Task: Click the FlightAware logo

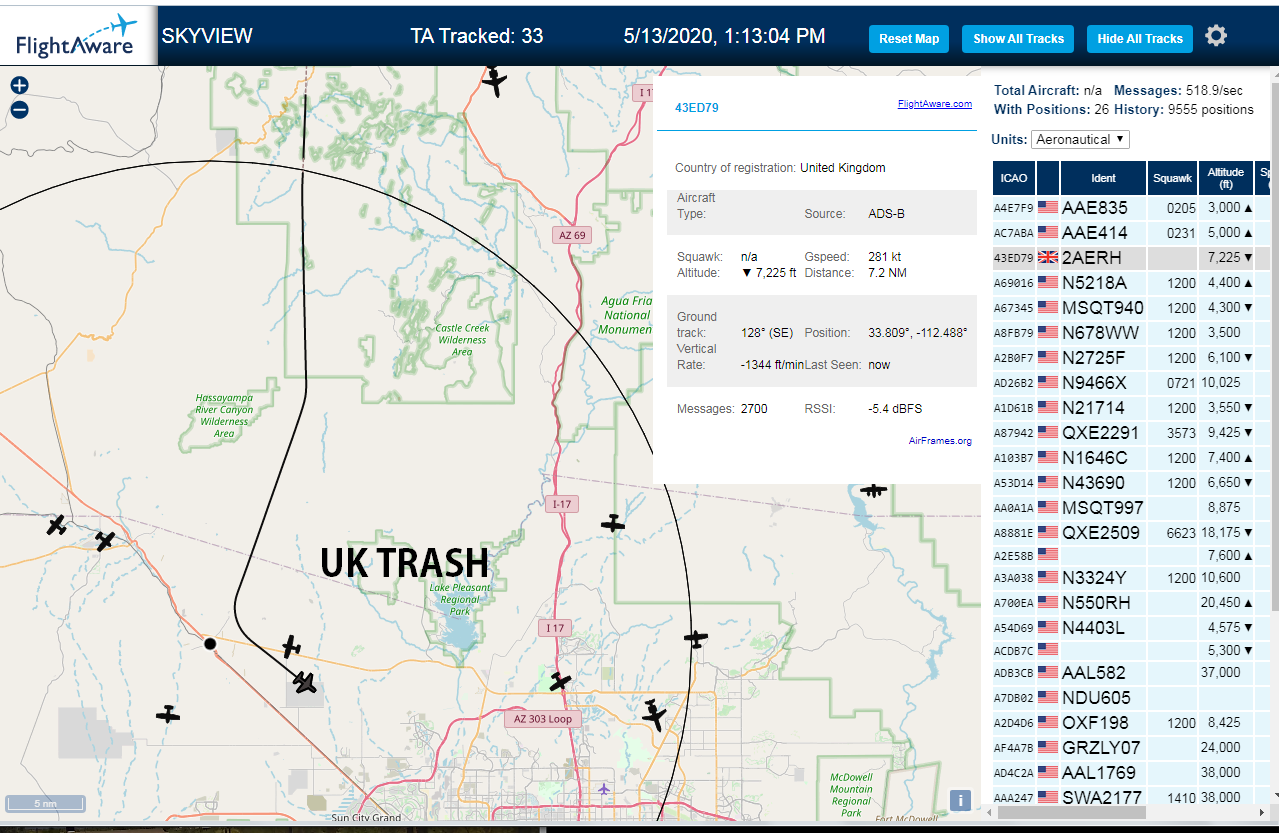Action: point(78,36)
